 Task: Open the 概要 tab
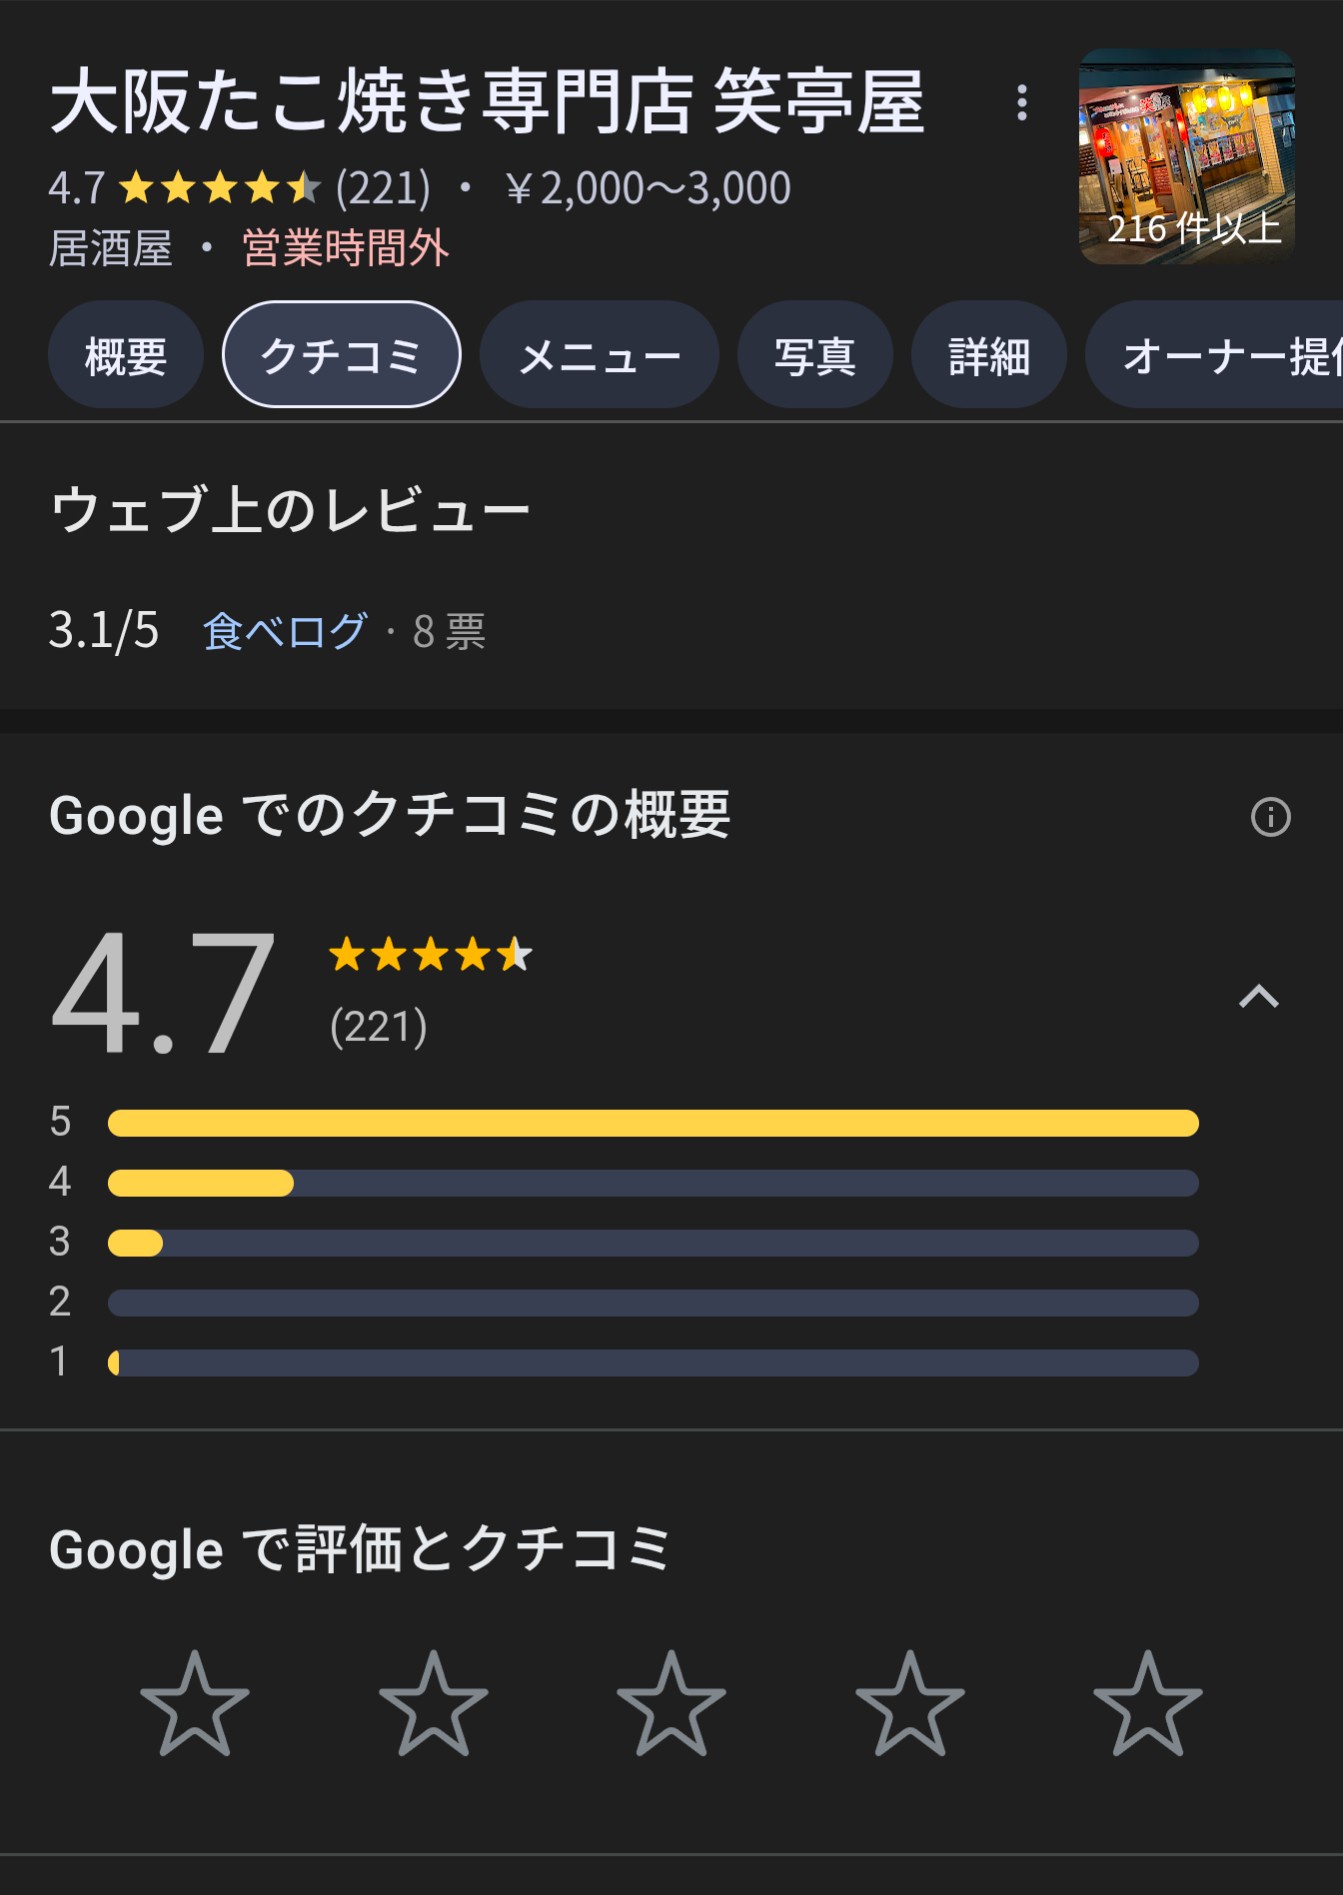[126, 355]
